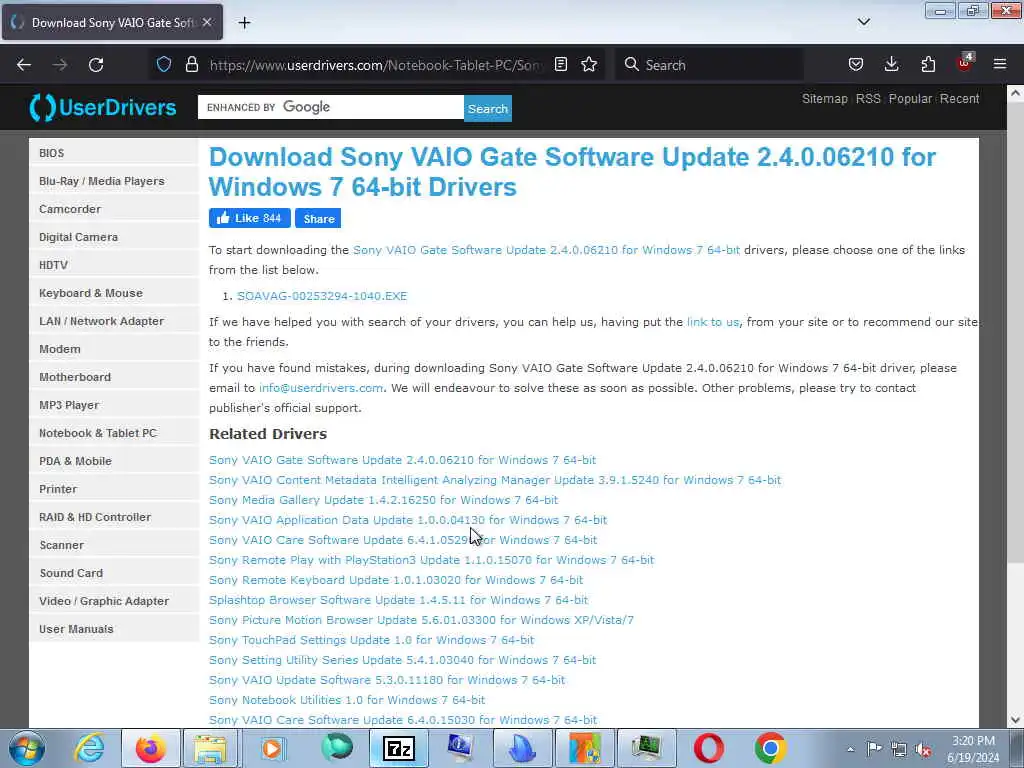This screenshot has width=1024, height=768.
Task: Focus the Firefox Search box
Action: pyautogui.click(x=709, y=65)
